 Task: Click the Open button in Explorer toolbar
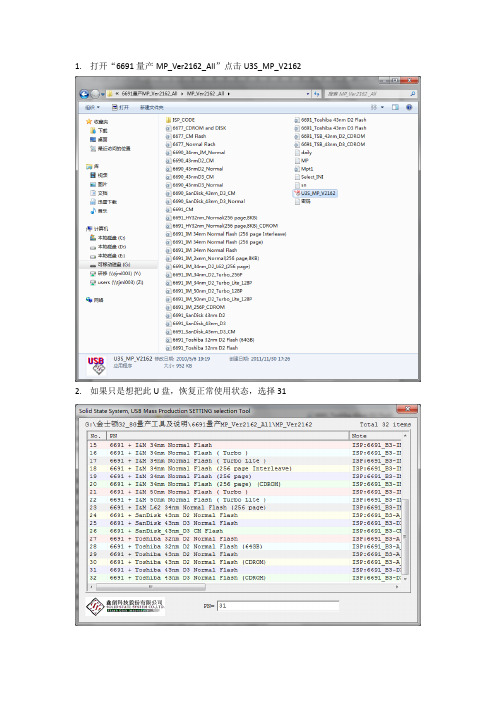point(120,107)
